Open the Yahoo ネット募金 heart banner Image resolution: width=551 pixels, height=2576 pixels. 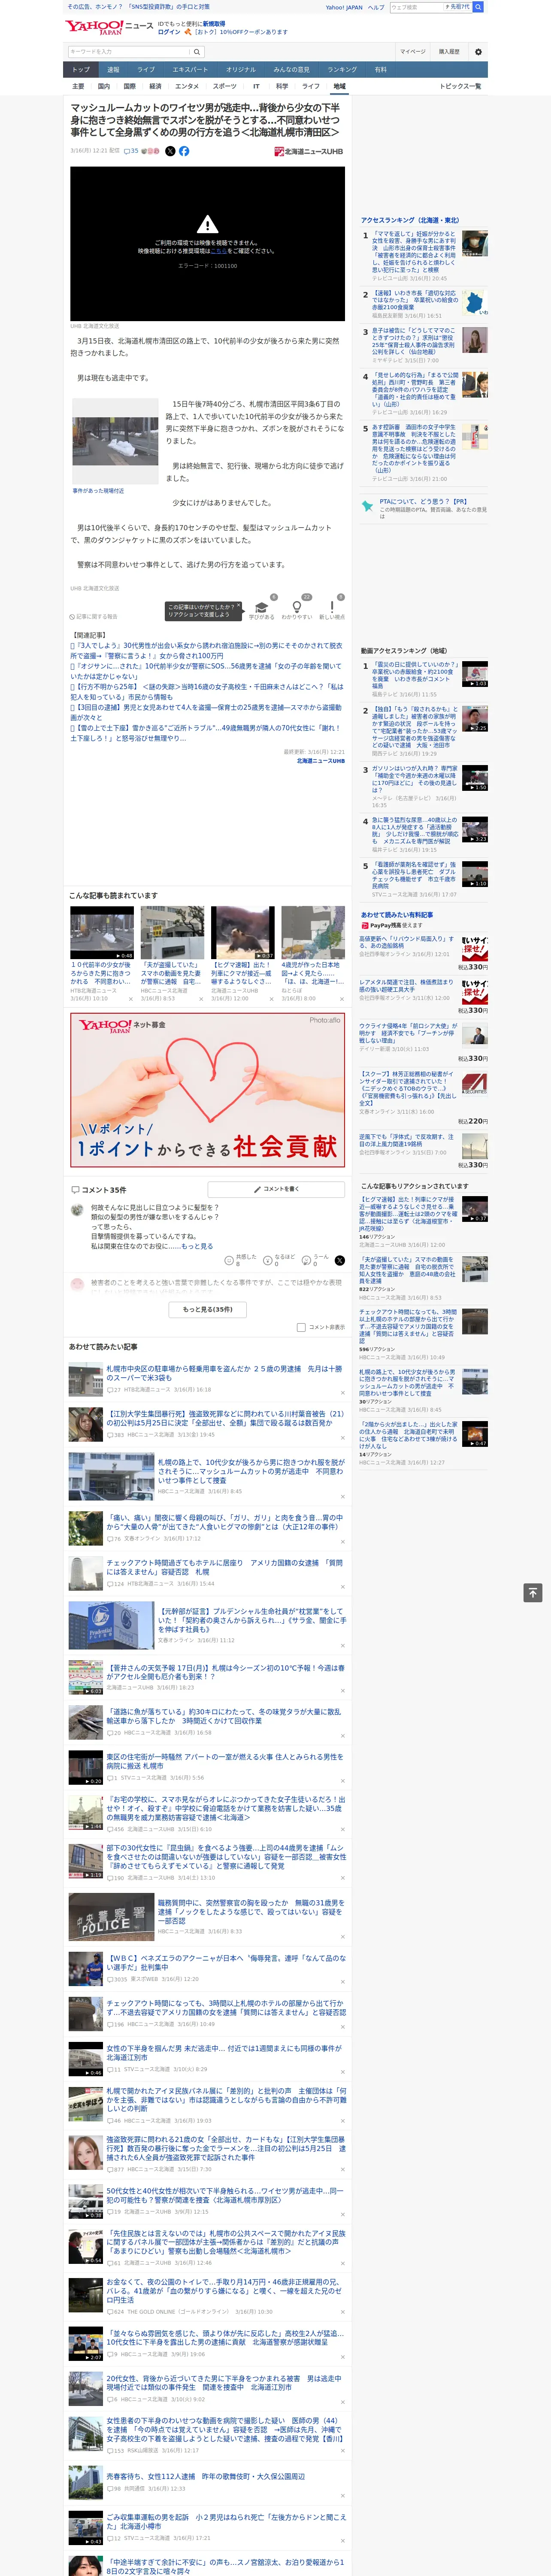[207, 1090]
